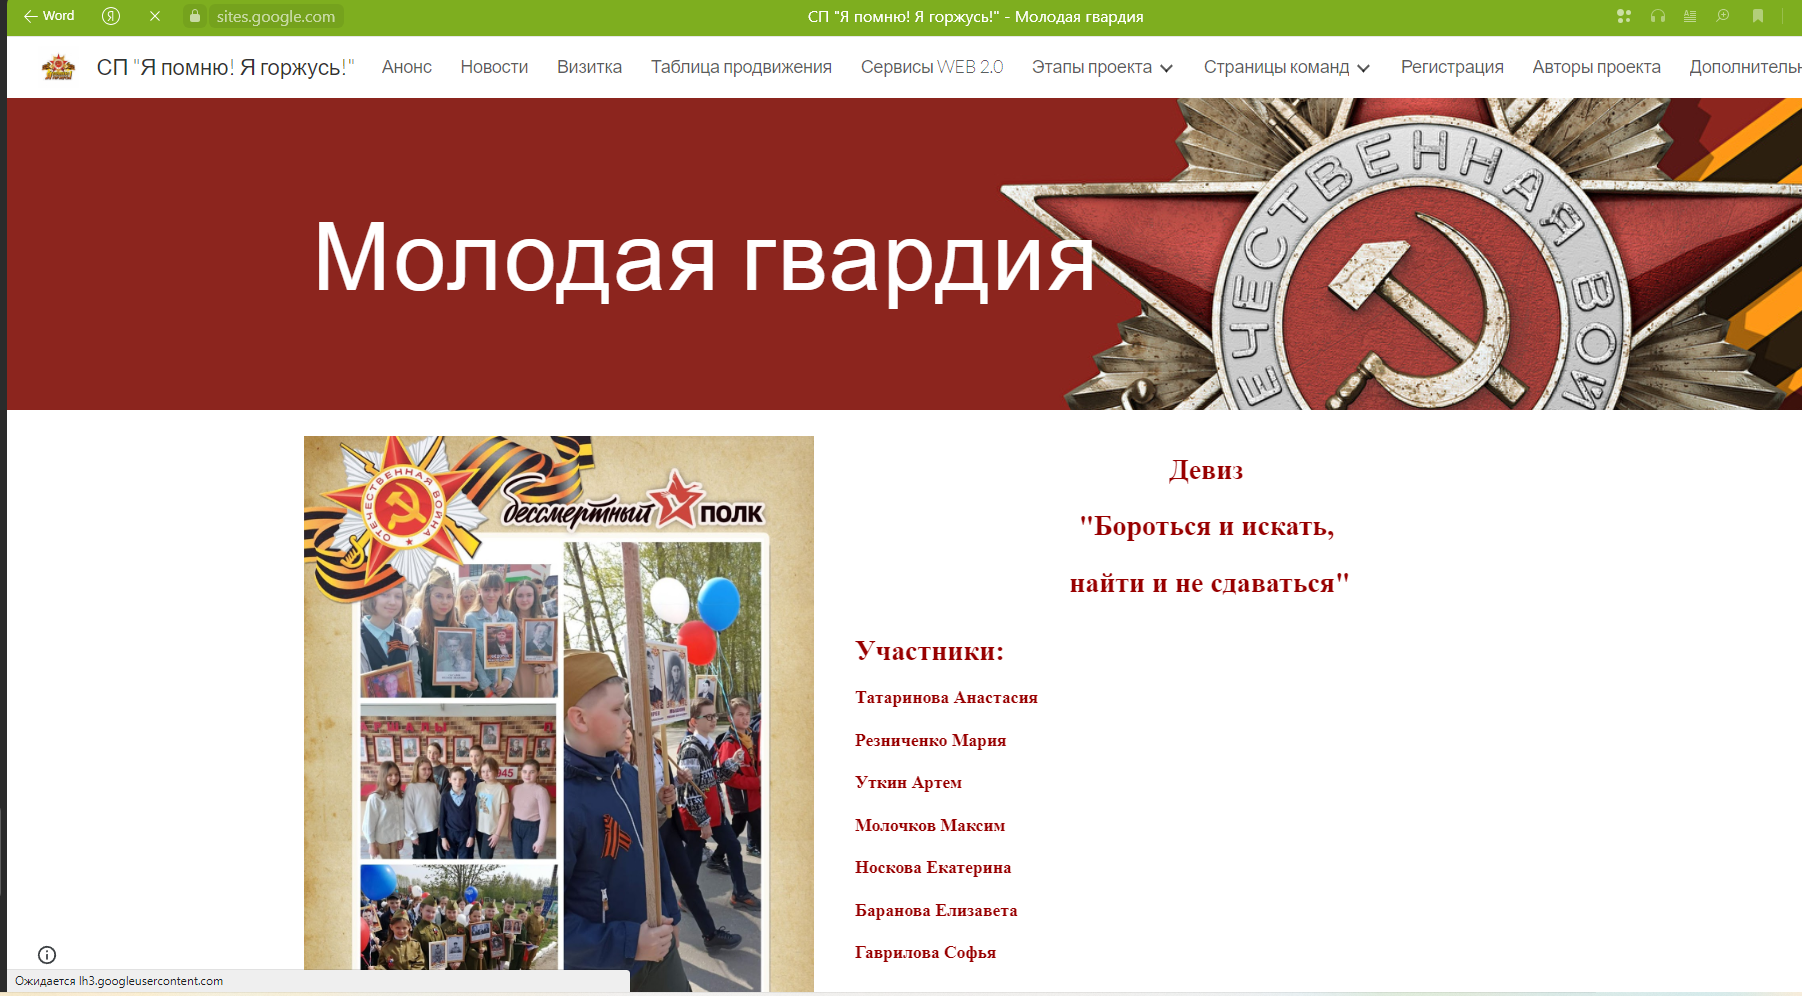Expand the Этапы проекта dropdown
The height and width of the screenshot is (996, 1802).
point(1102,67)
